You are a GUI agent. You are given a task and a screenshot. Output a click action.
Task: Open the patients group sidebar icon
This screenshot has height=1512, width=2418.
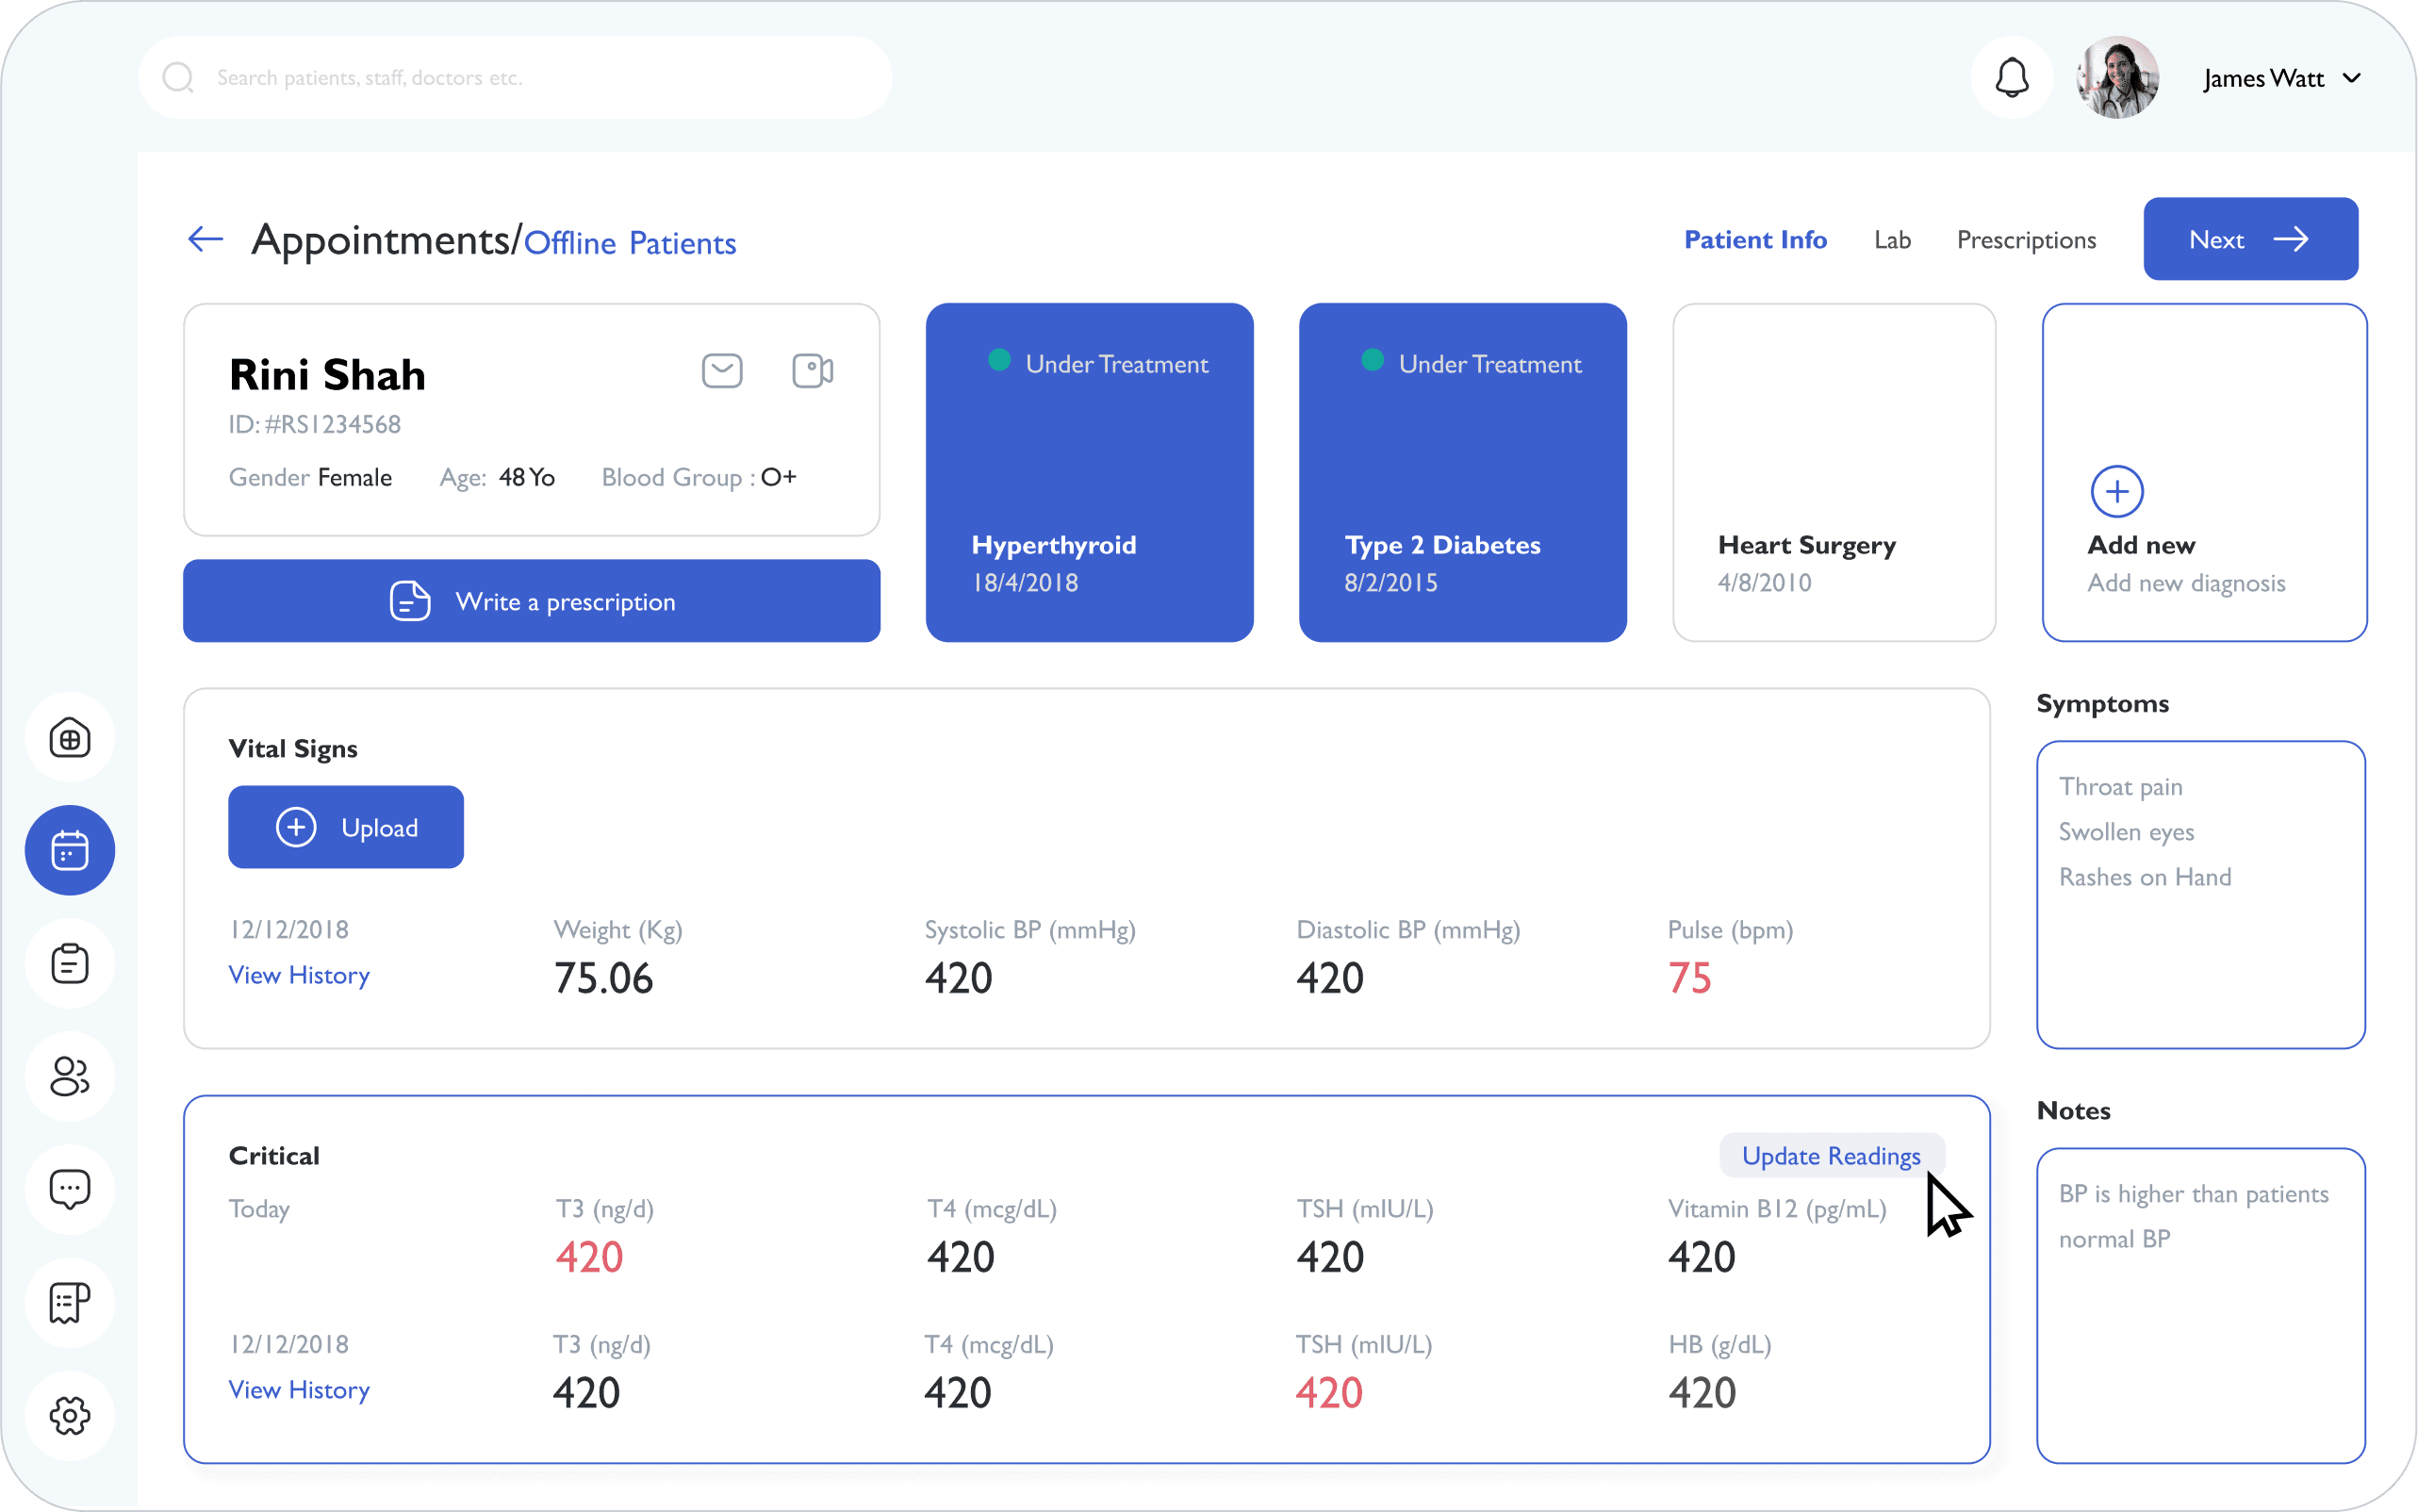[70, 1077]
